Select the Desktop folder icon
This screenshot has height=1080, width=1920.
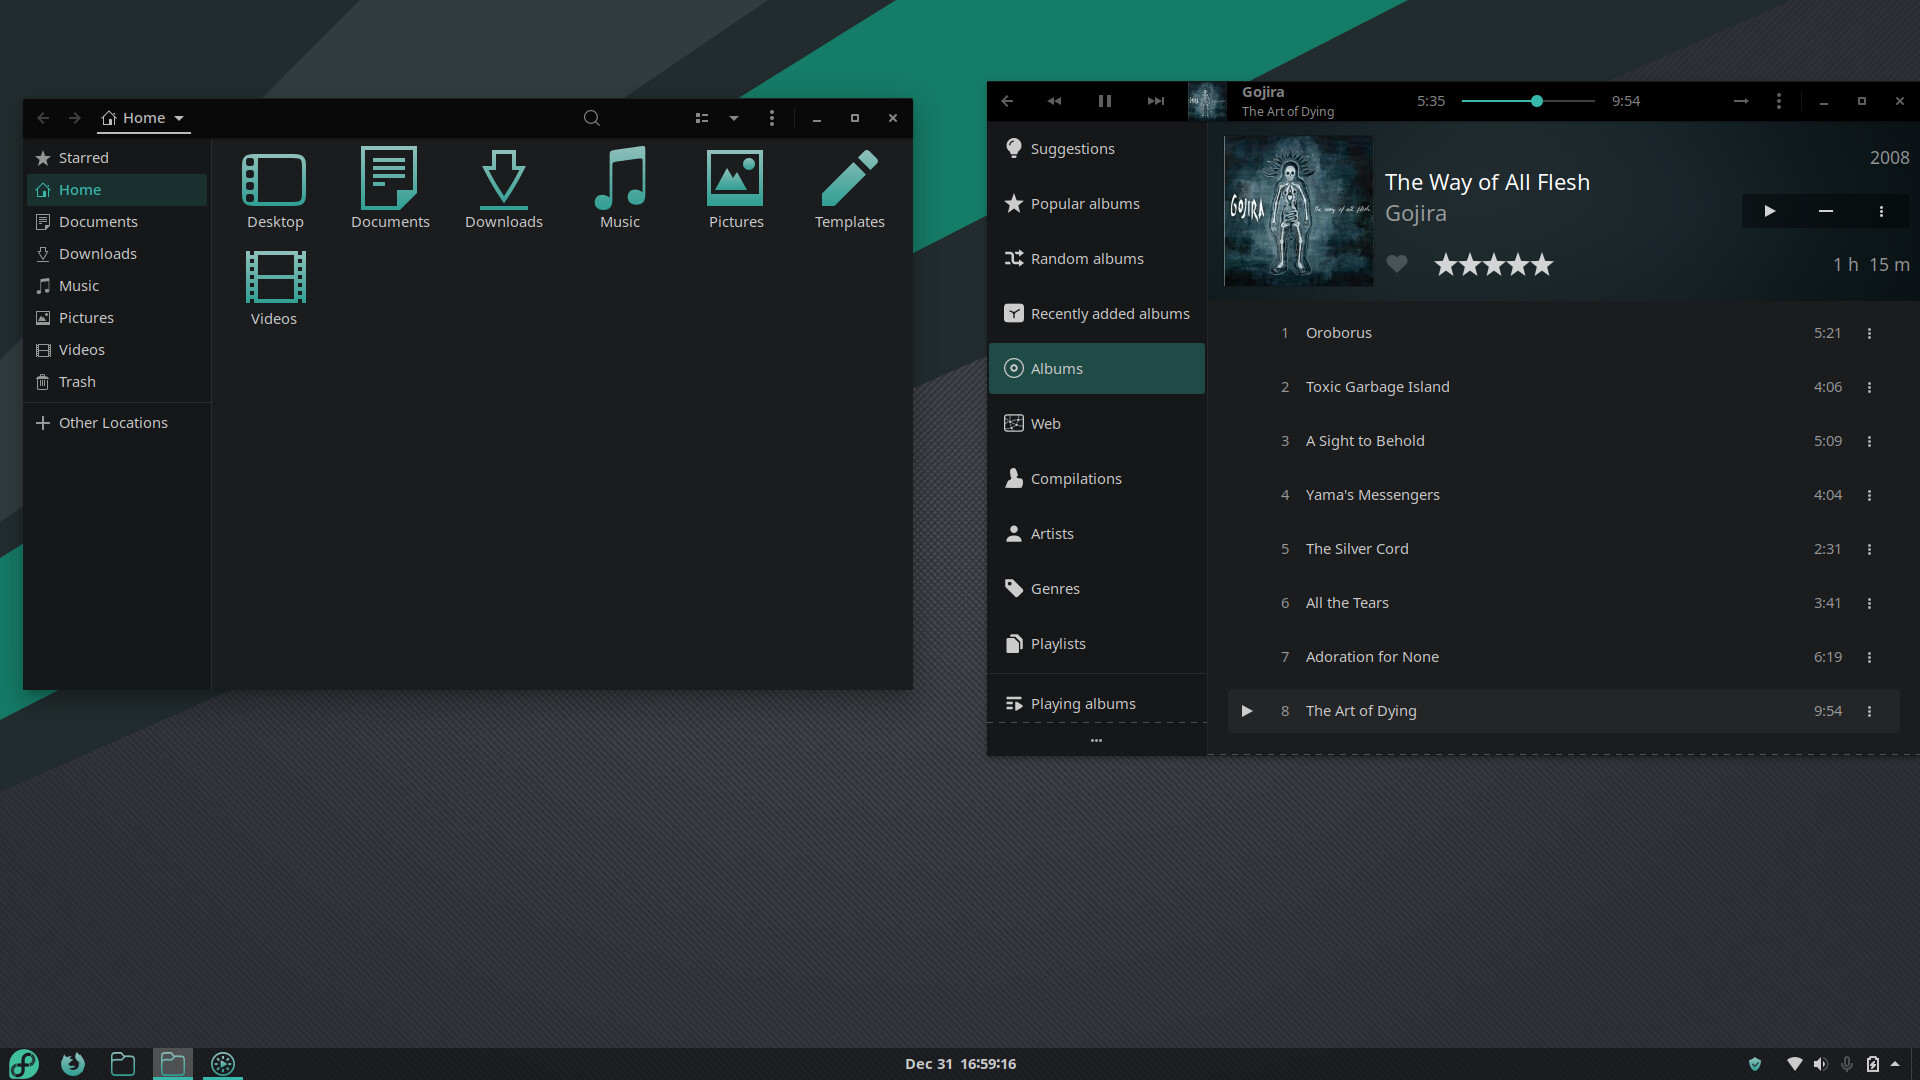tap(275, 180)
